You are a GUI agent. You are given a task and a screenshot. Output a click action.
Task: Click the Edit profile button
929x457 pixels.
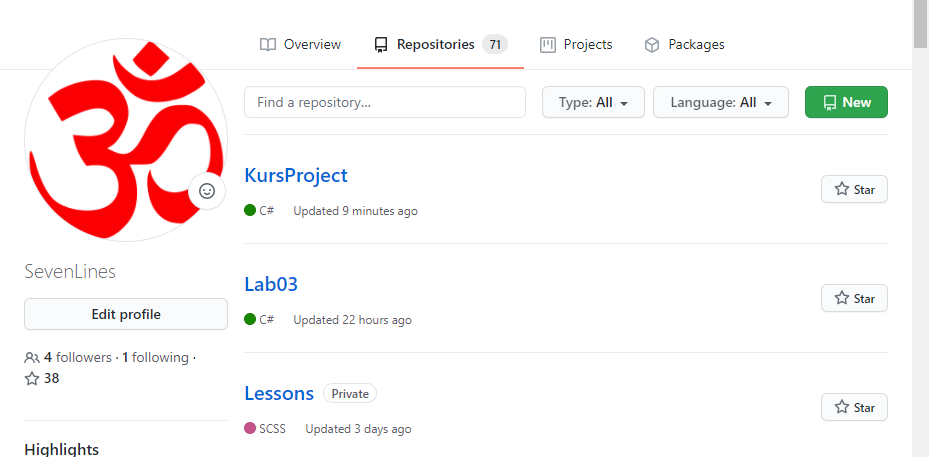point(126,314)
